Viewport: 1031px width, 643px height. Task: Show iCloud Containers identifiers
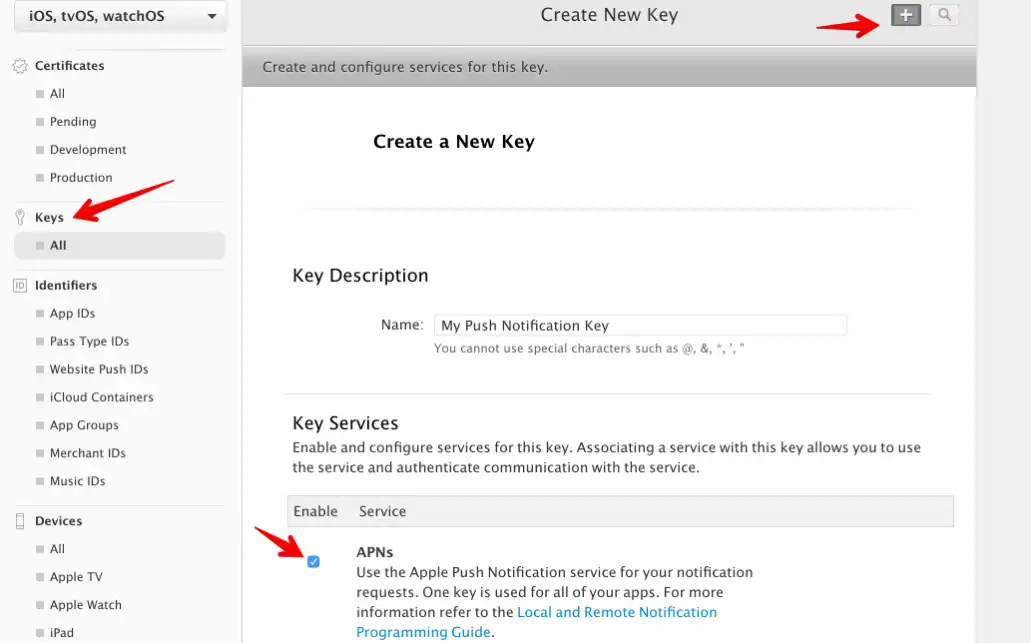101,398
